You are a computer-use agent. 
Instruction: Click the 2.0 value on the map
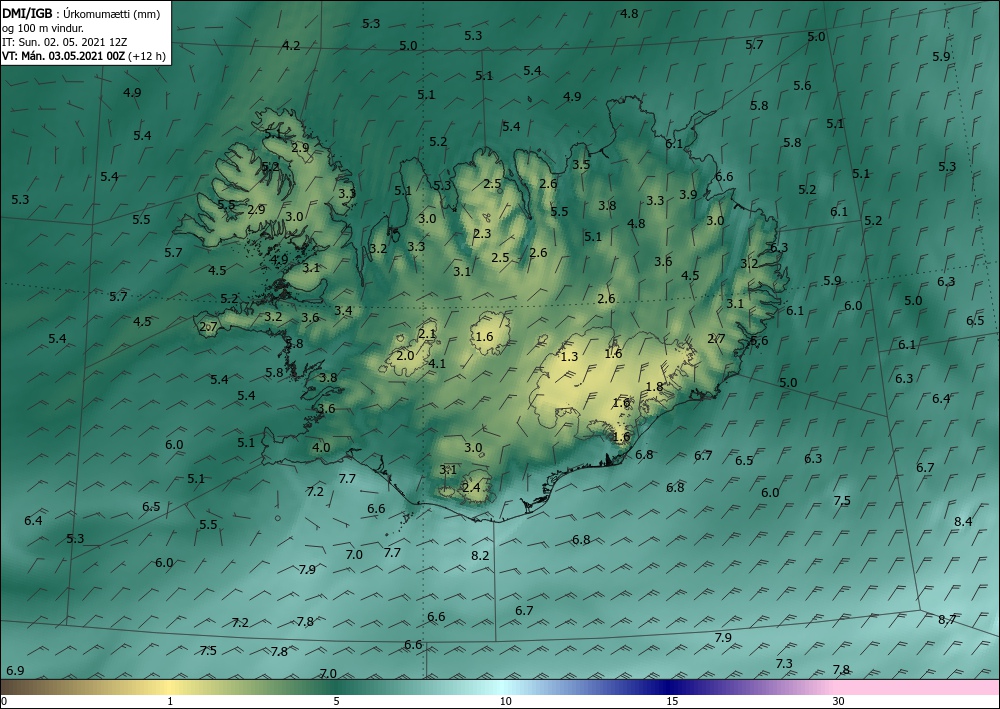point(405,356)
